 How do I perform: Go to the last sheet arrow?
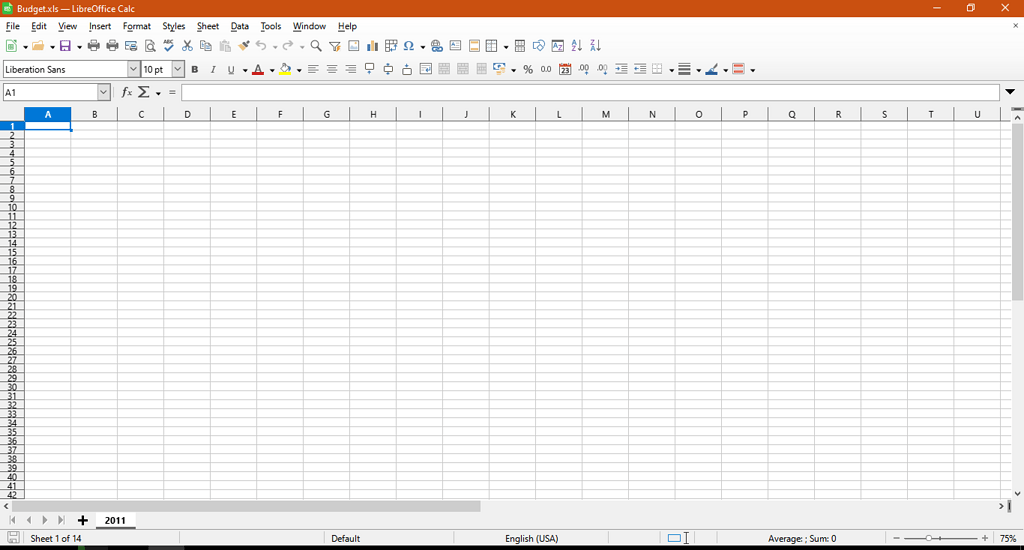pos(61,521)
